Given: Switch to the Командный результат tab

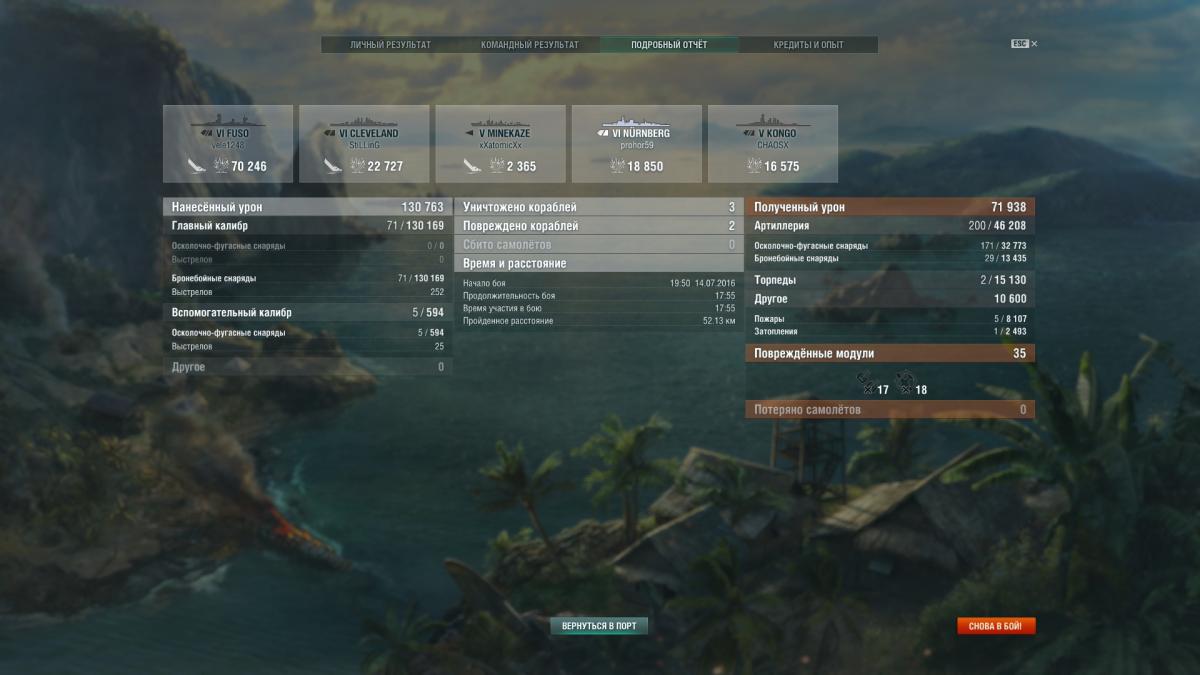Looking at the screenshot, I should tap(530, 45).
